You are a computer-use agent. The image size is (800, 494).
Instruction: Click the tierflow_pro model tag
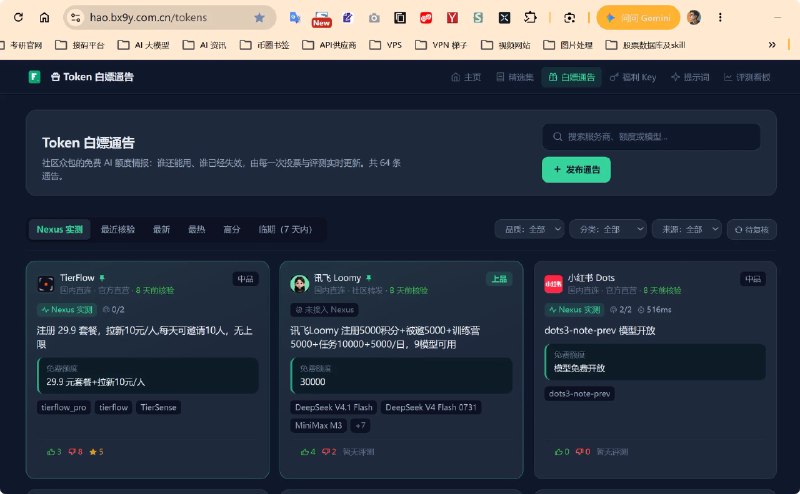click(64, 407)
